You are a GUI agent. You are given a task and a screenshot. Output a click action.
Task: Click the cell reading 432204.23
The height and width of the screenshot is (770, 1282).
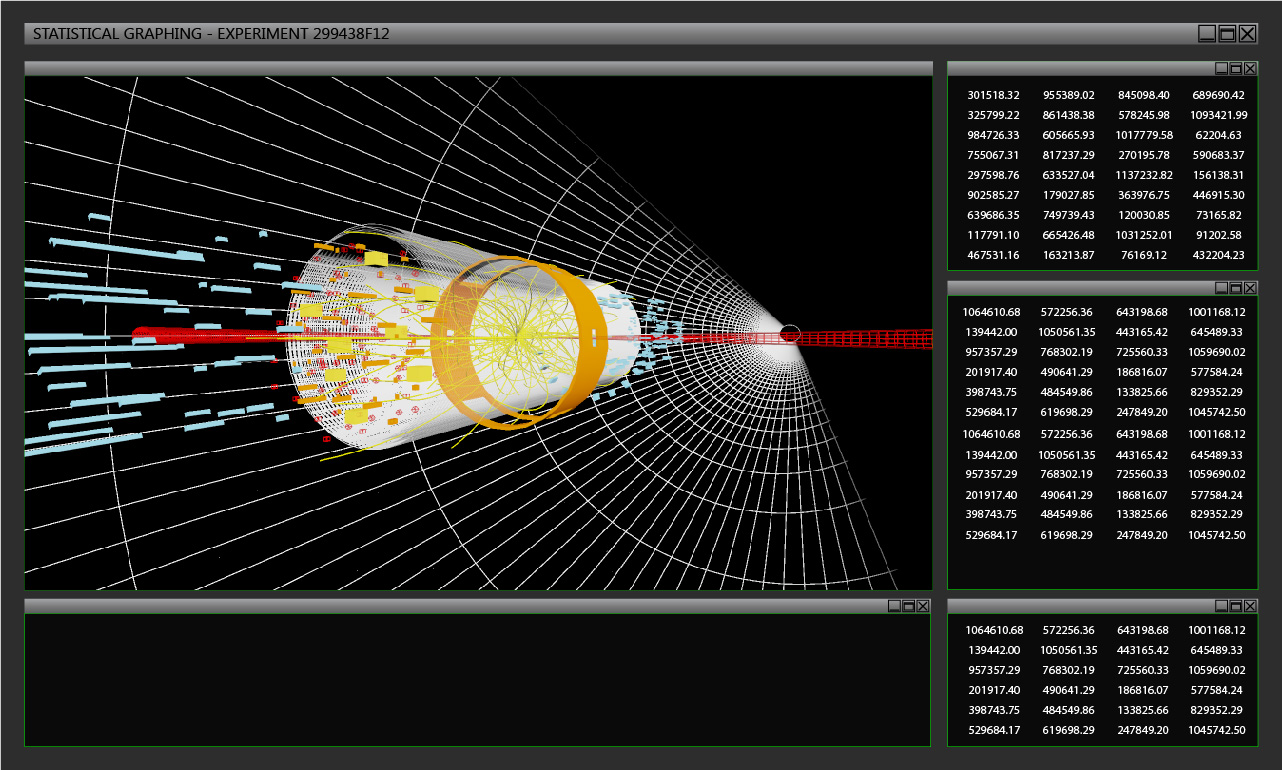(x=1219, y=255)
